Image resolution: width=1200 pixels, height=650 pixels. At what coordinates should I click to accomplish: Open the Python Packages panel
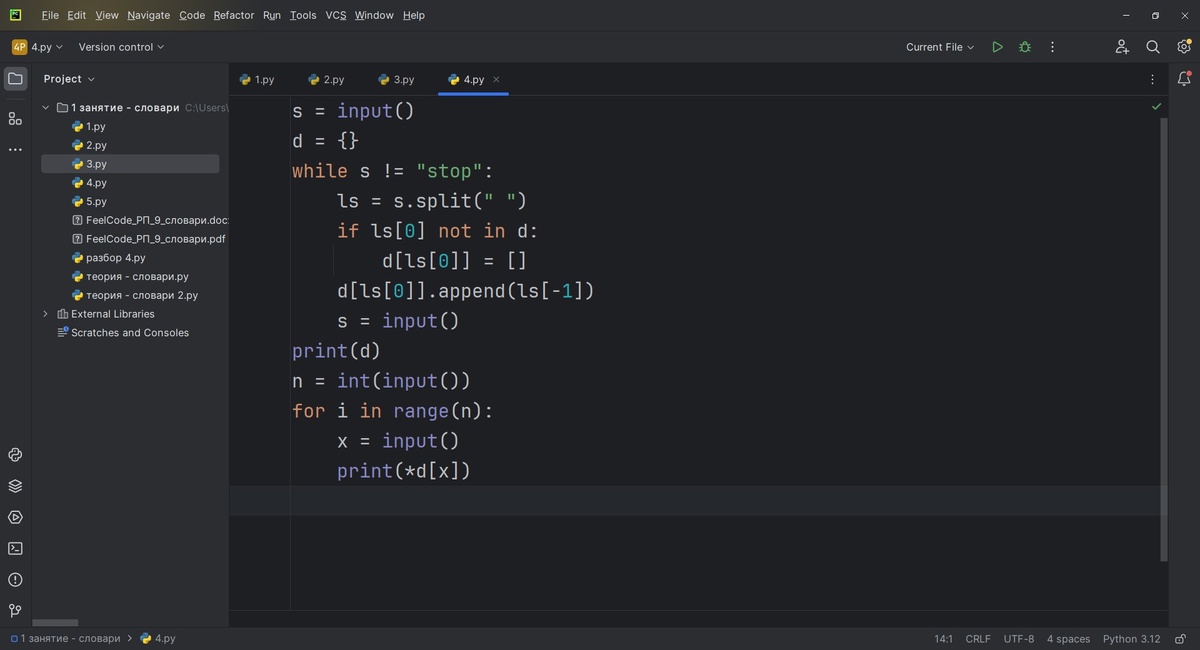click(x=14, y=486)
